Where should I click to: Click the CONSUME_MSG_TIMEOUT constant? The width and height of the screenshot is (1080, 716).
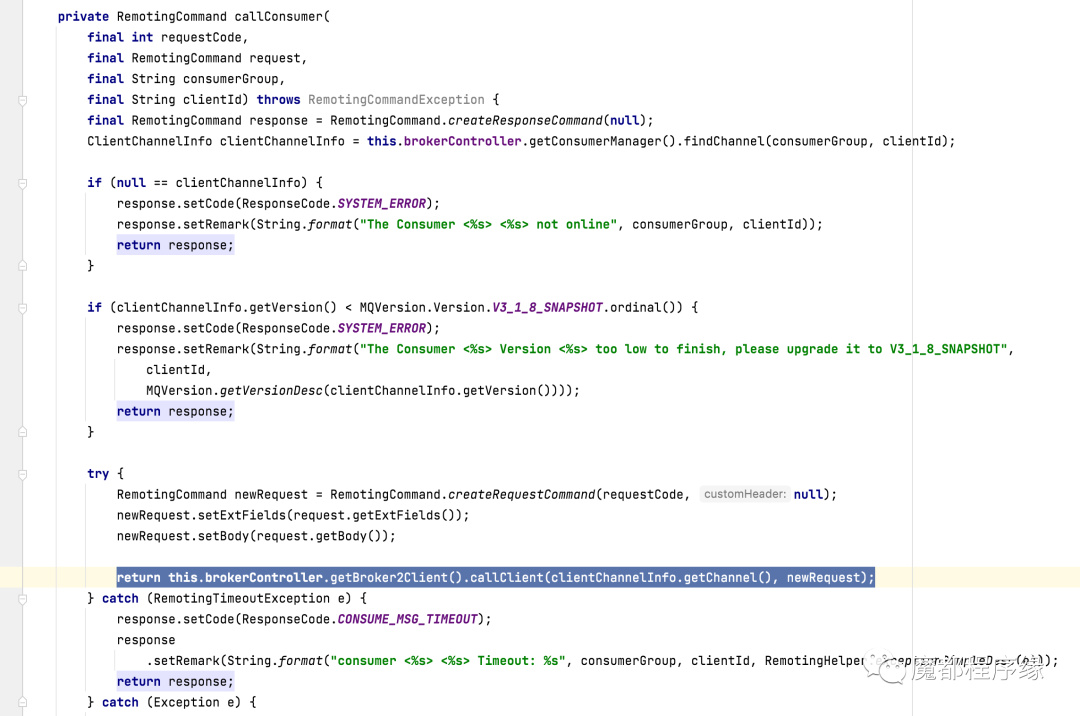407,619
